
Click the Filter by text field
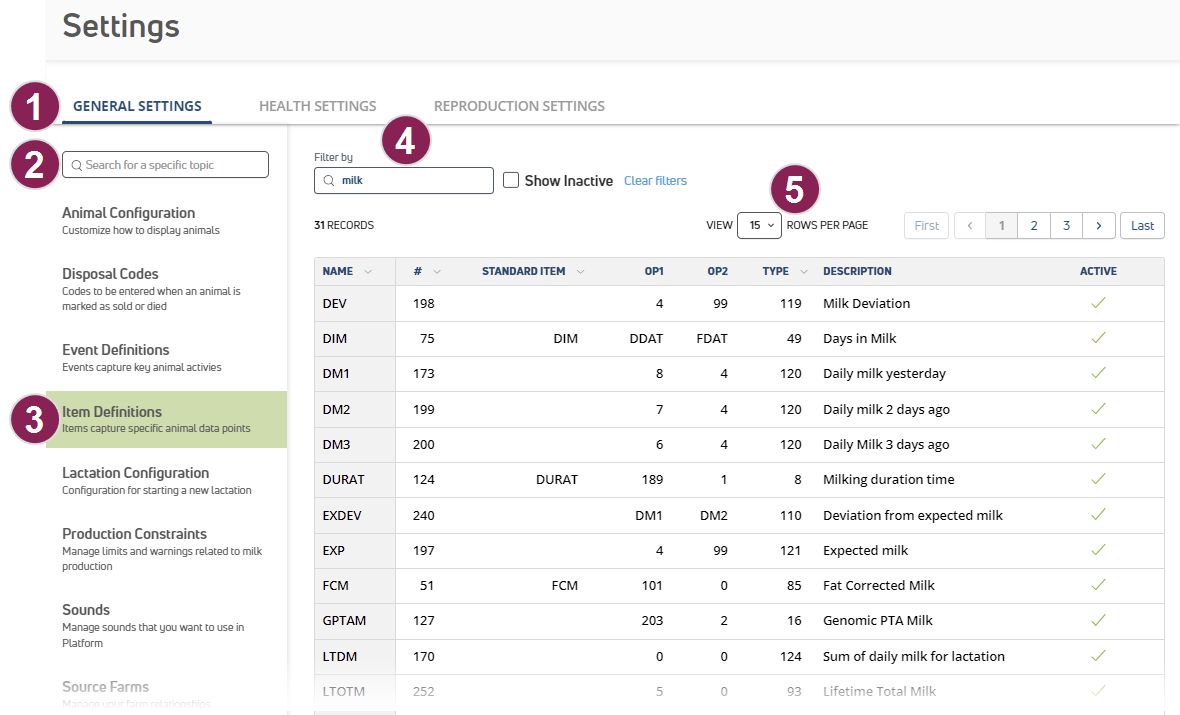click(x=412, y=181)
